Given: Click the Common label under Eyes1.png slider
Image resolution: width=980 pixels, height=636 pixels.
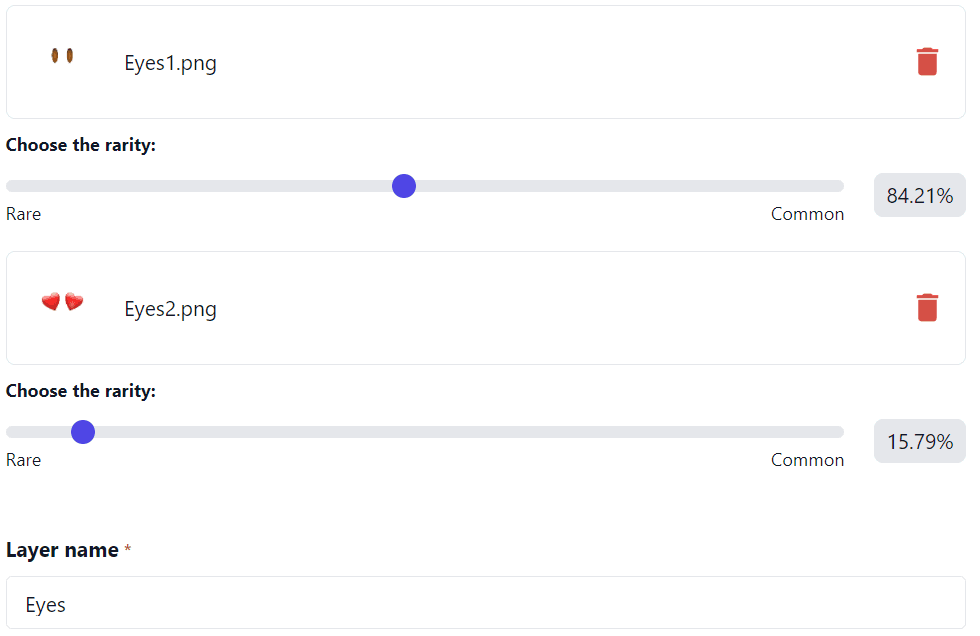Looking at the screenshot, I should pyautogui.click(x=807, y=214).
